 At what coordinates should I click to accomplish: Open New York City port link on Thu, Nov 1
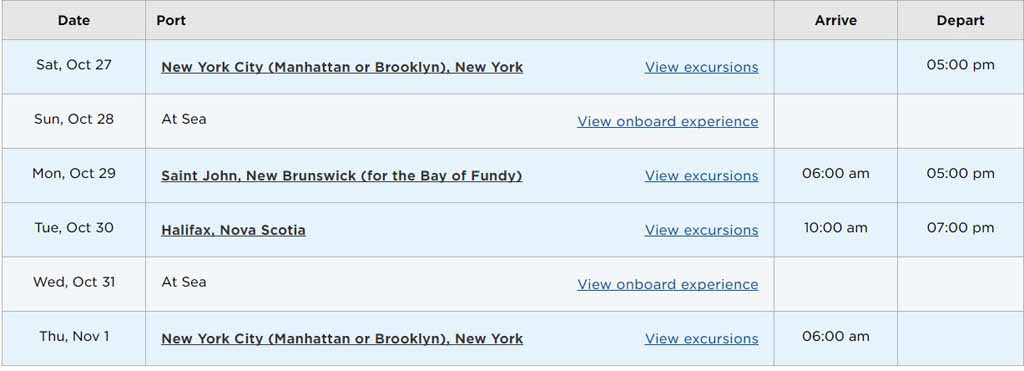tap(342, 338)
